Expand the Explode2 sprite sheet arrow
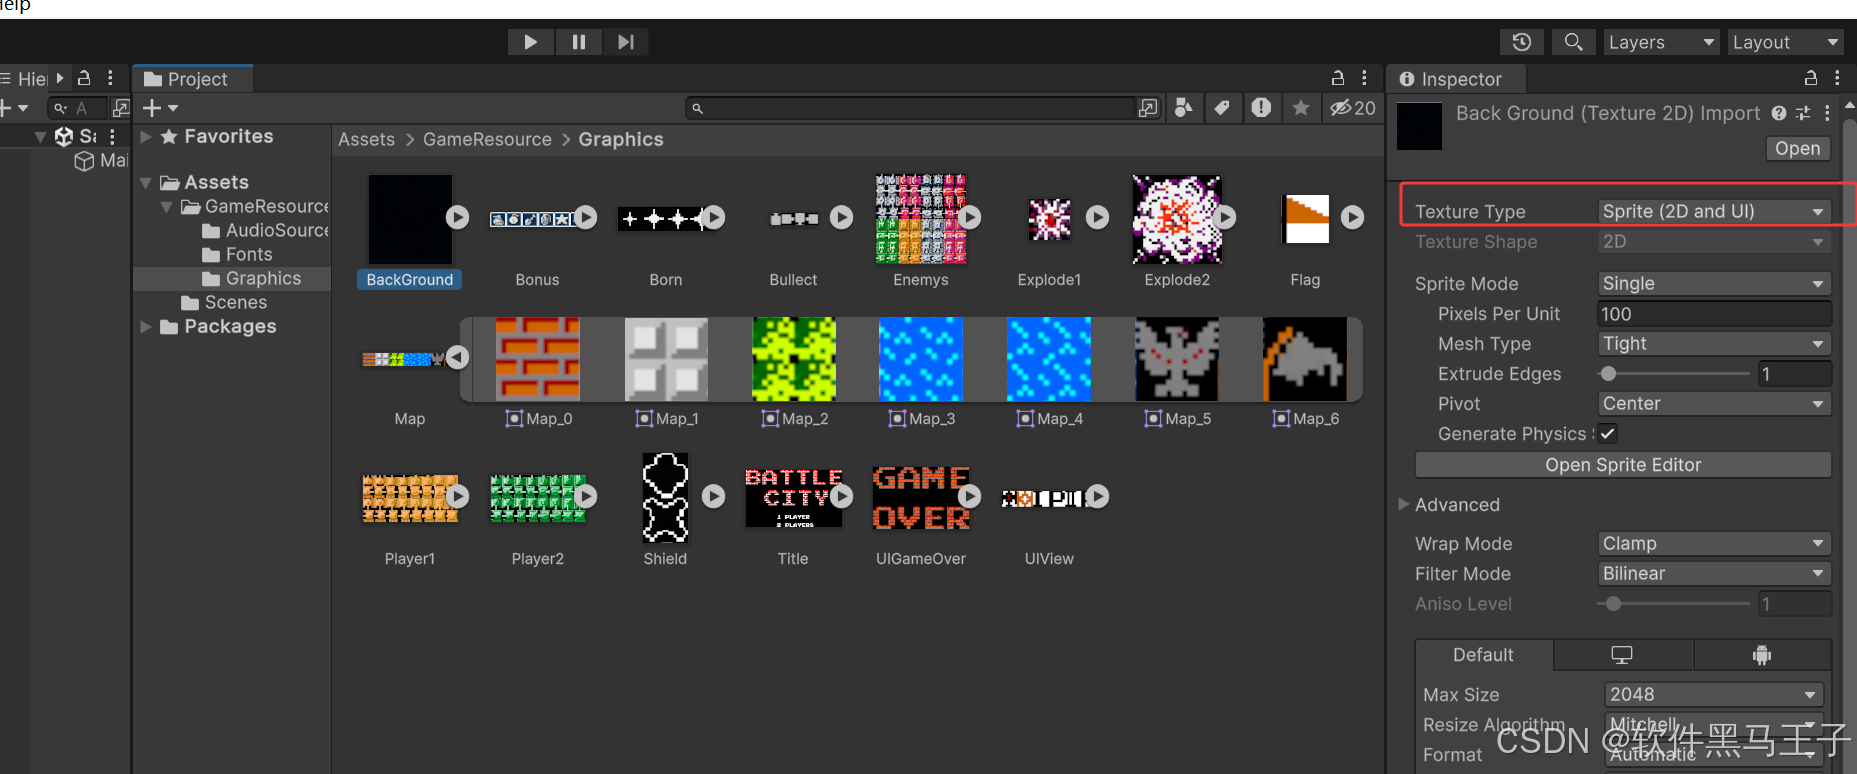Viewport: 1857px width, 774px height. tap(1226, 217)
